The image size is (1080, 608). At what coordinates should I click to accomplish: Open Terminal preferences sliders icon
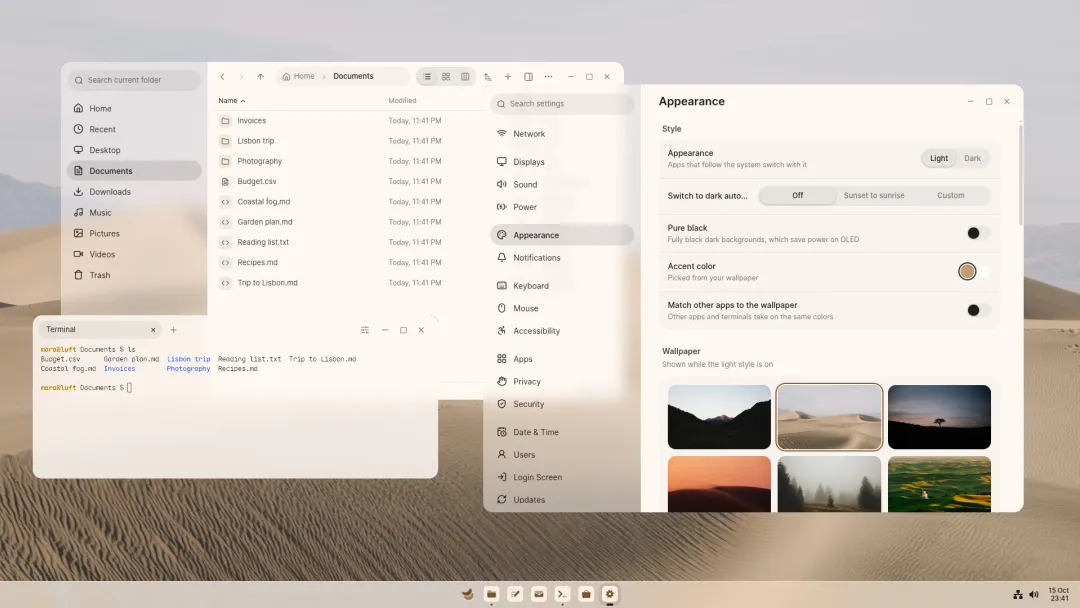pyautogui.click(x=365, y=330)
